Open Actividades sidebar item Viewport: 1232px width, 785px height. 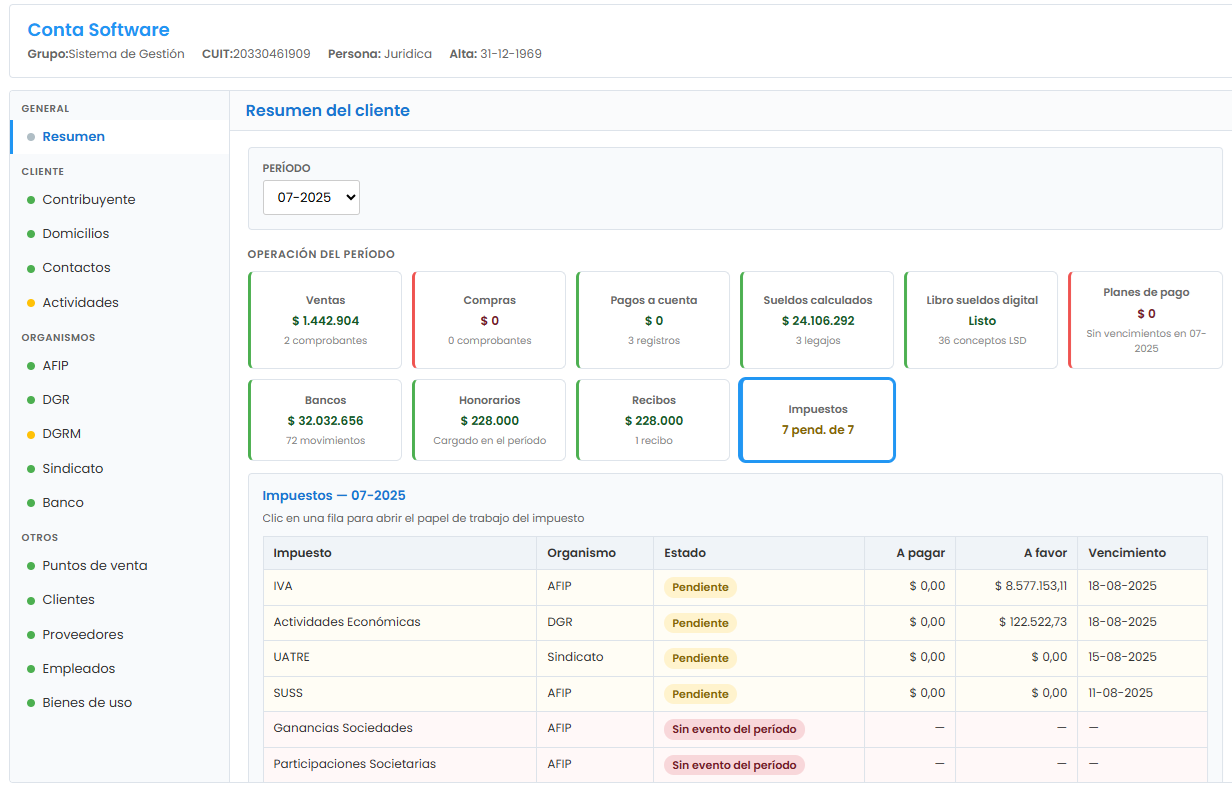point(119,303)
